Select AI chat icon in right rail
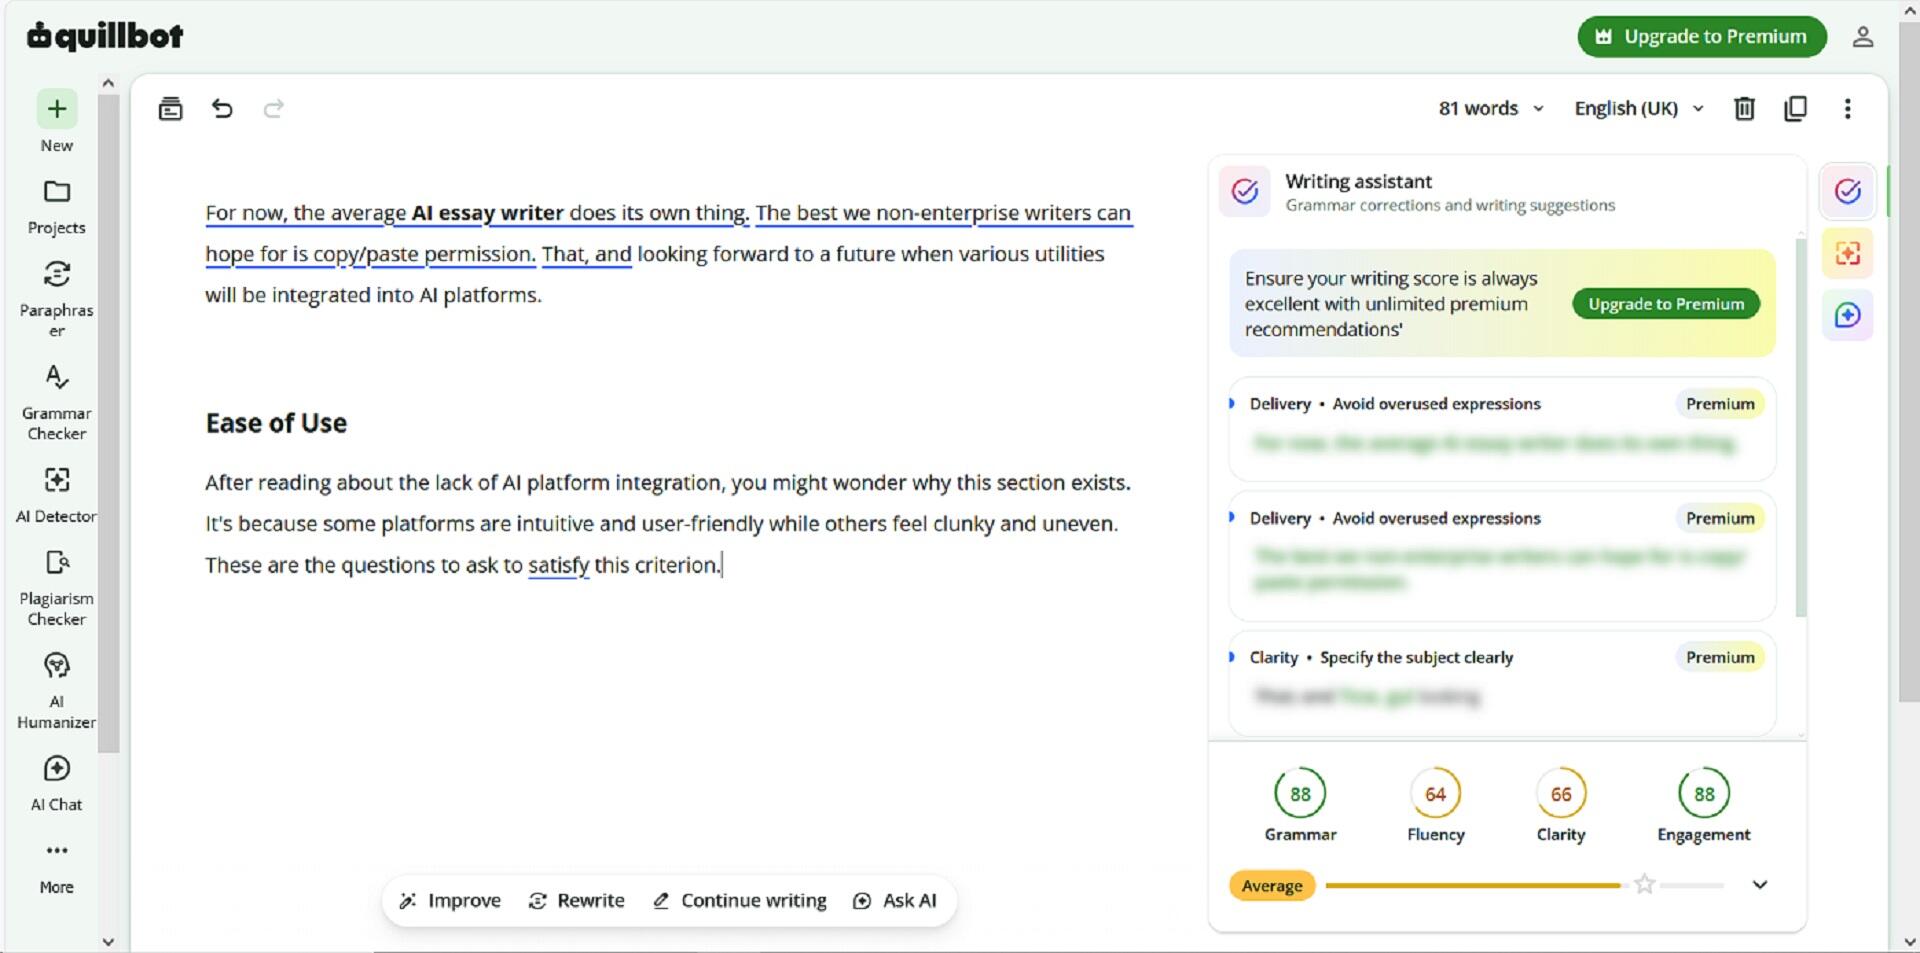Image resolution: width=1920 pixels, height=953 pixels. 1847,315
